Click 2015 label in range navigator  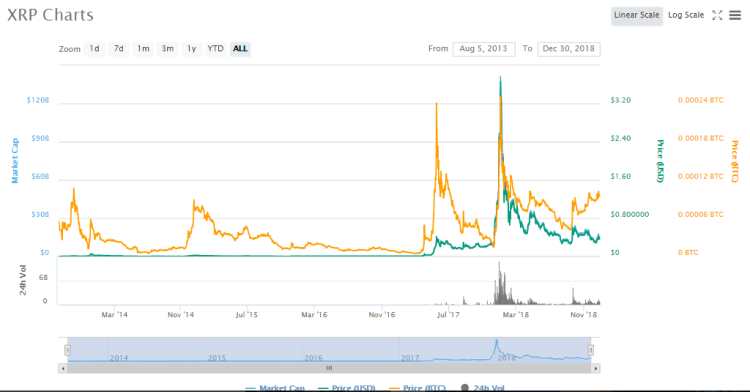click(217, 358)
